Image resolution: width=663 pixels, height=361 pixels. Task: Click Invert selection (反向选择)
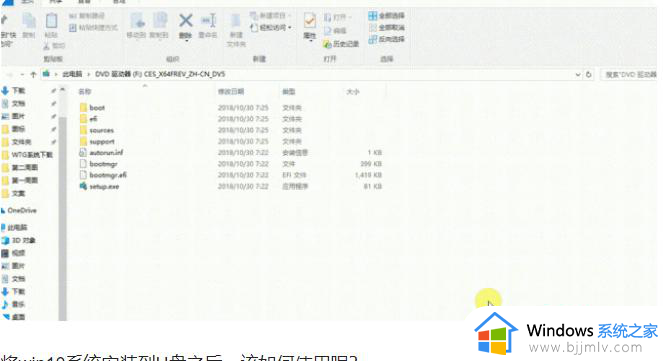tap(386, 39)
